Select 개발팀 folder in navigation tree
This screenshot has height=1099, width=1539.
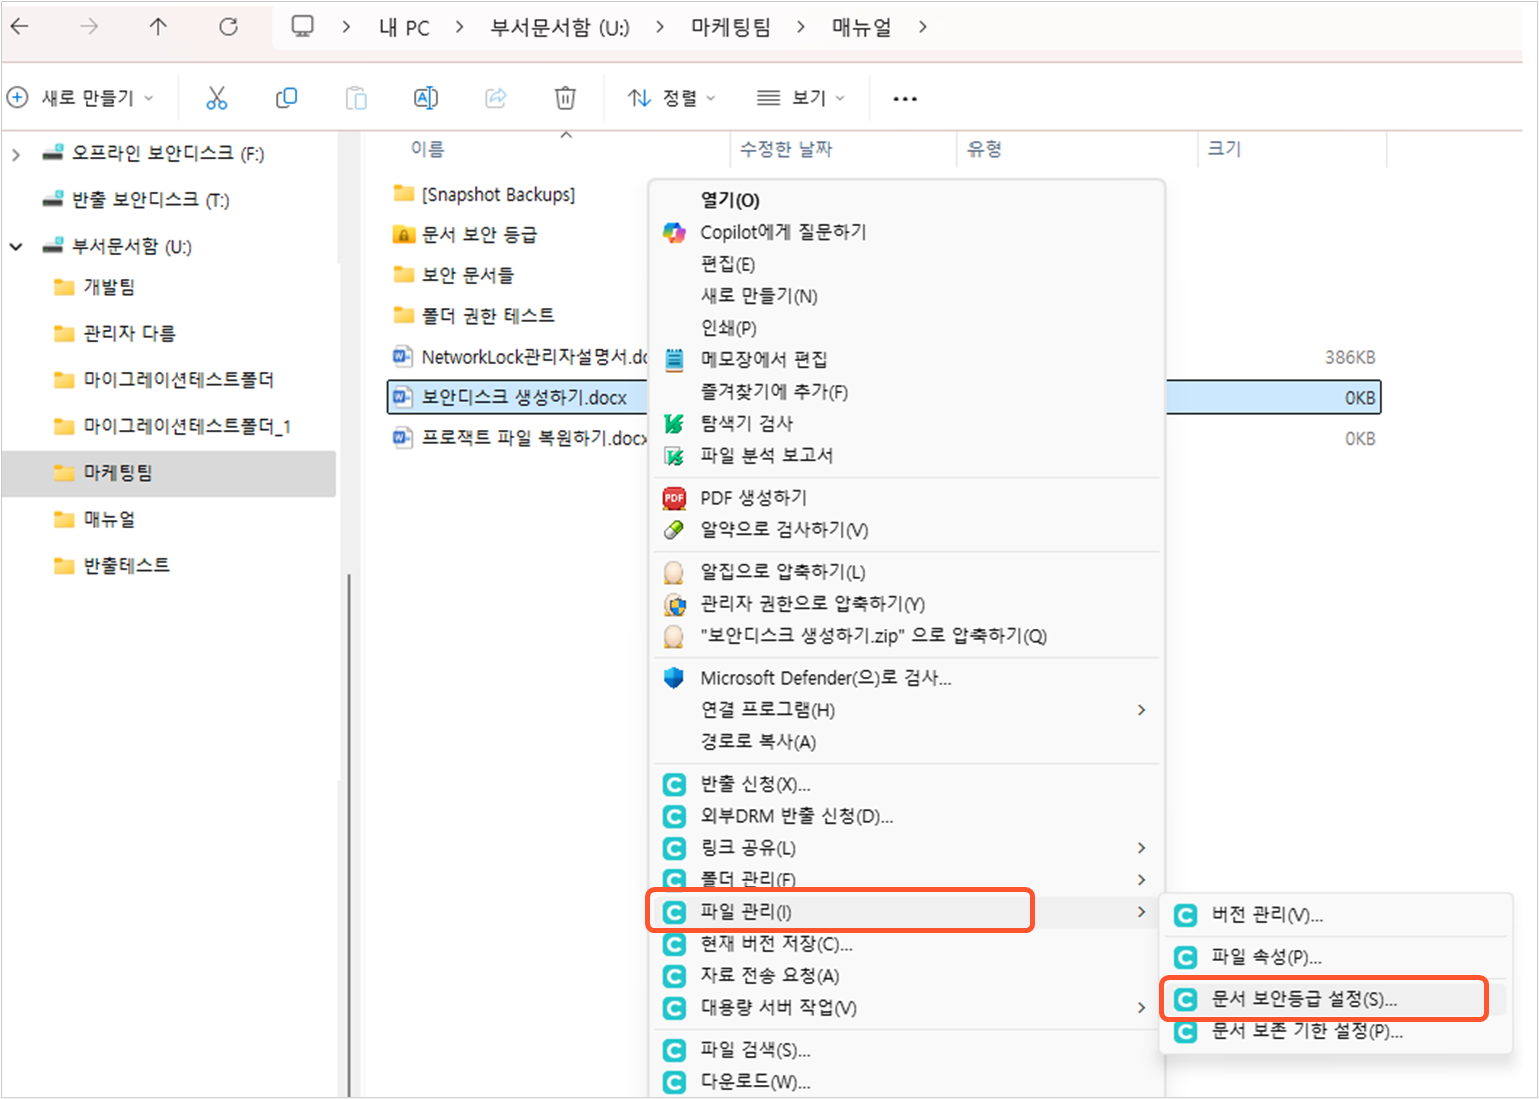tap(109, 287)
